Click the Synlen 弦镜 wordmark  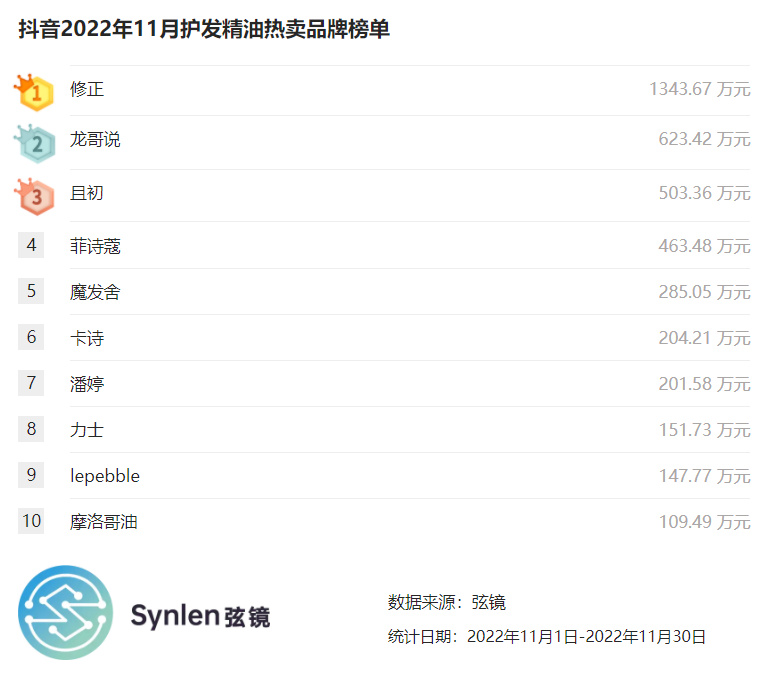(200, 616)
